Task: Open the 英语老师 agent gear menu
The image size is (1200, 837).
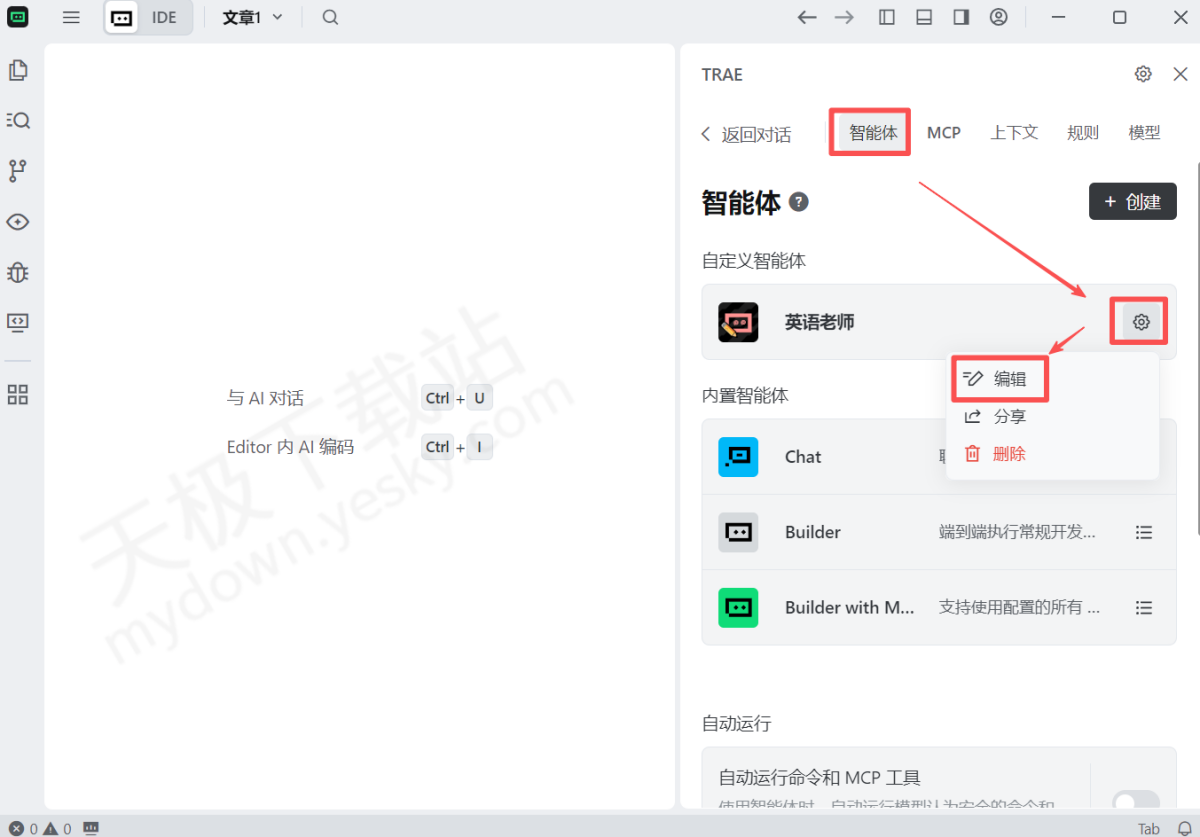Action: coord(1141,322)
